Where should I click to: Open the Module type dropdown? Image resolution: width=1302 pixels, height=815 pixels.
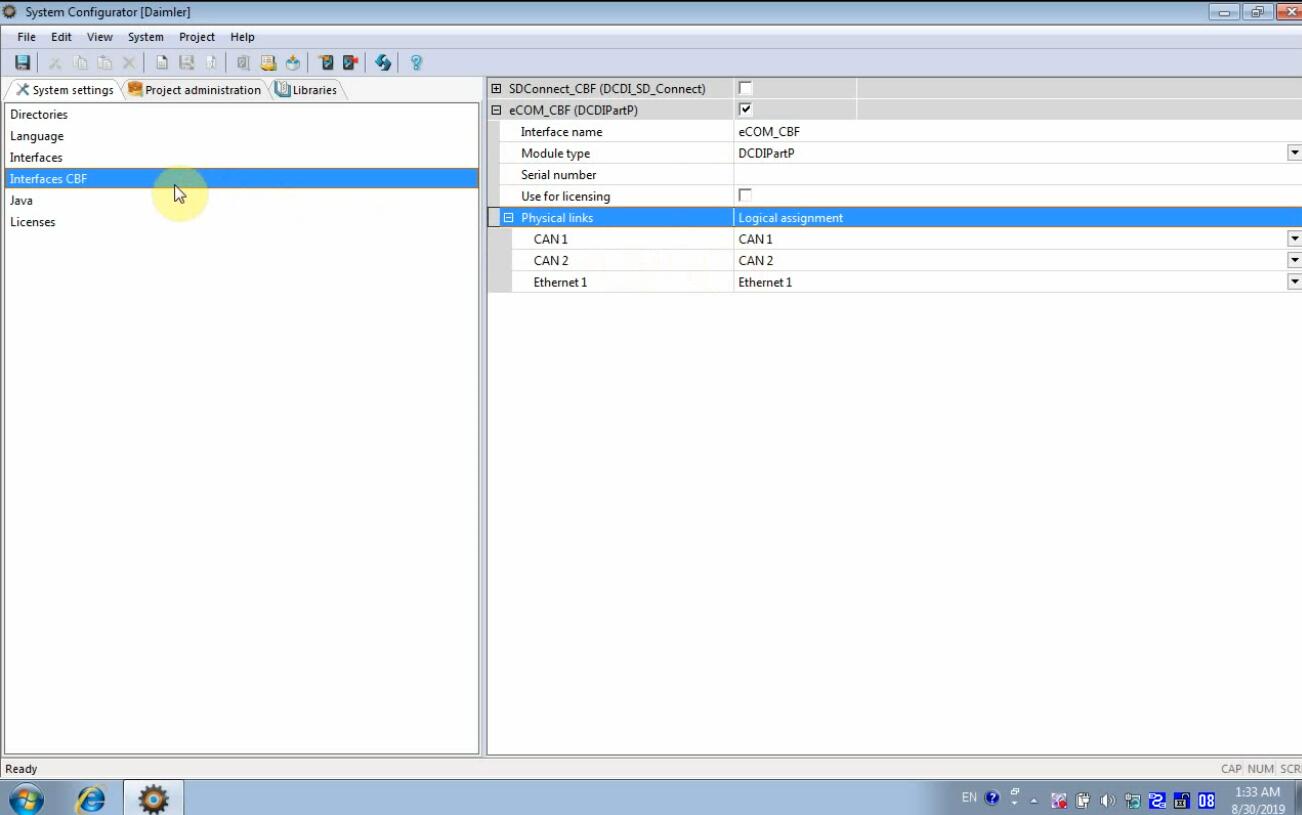coord(1294,153)
